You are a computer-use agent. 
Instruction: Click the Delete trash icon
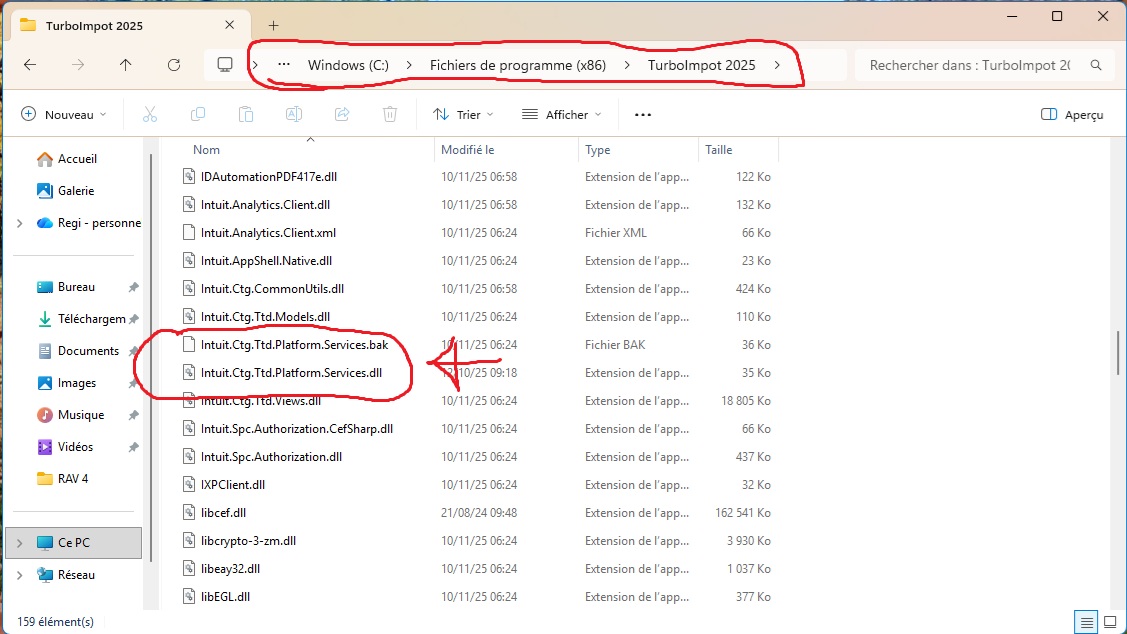click(x=390, y=114)
